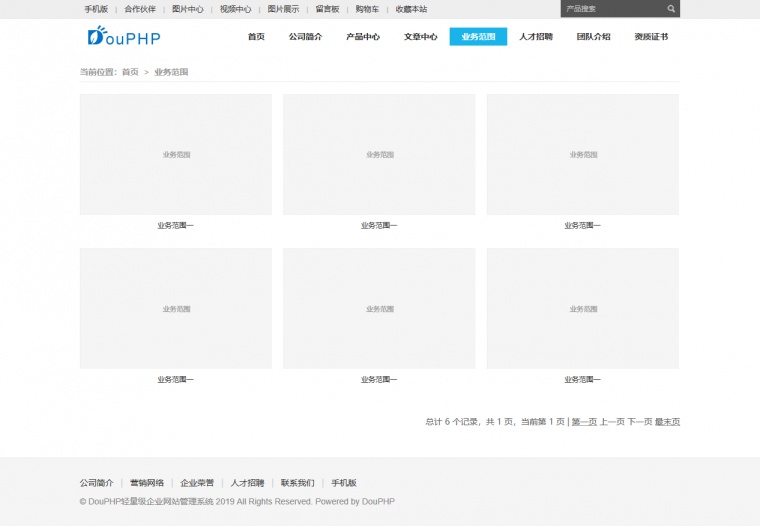Open the 文章中心 menu item

coord(421,37)
